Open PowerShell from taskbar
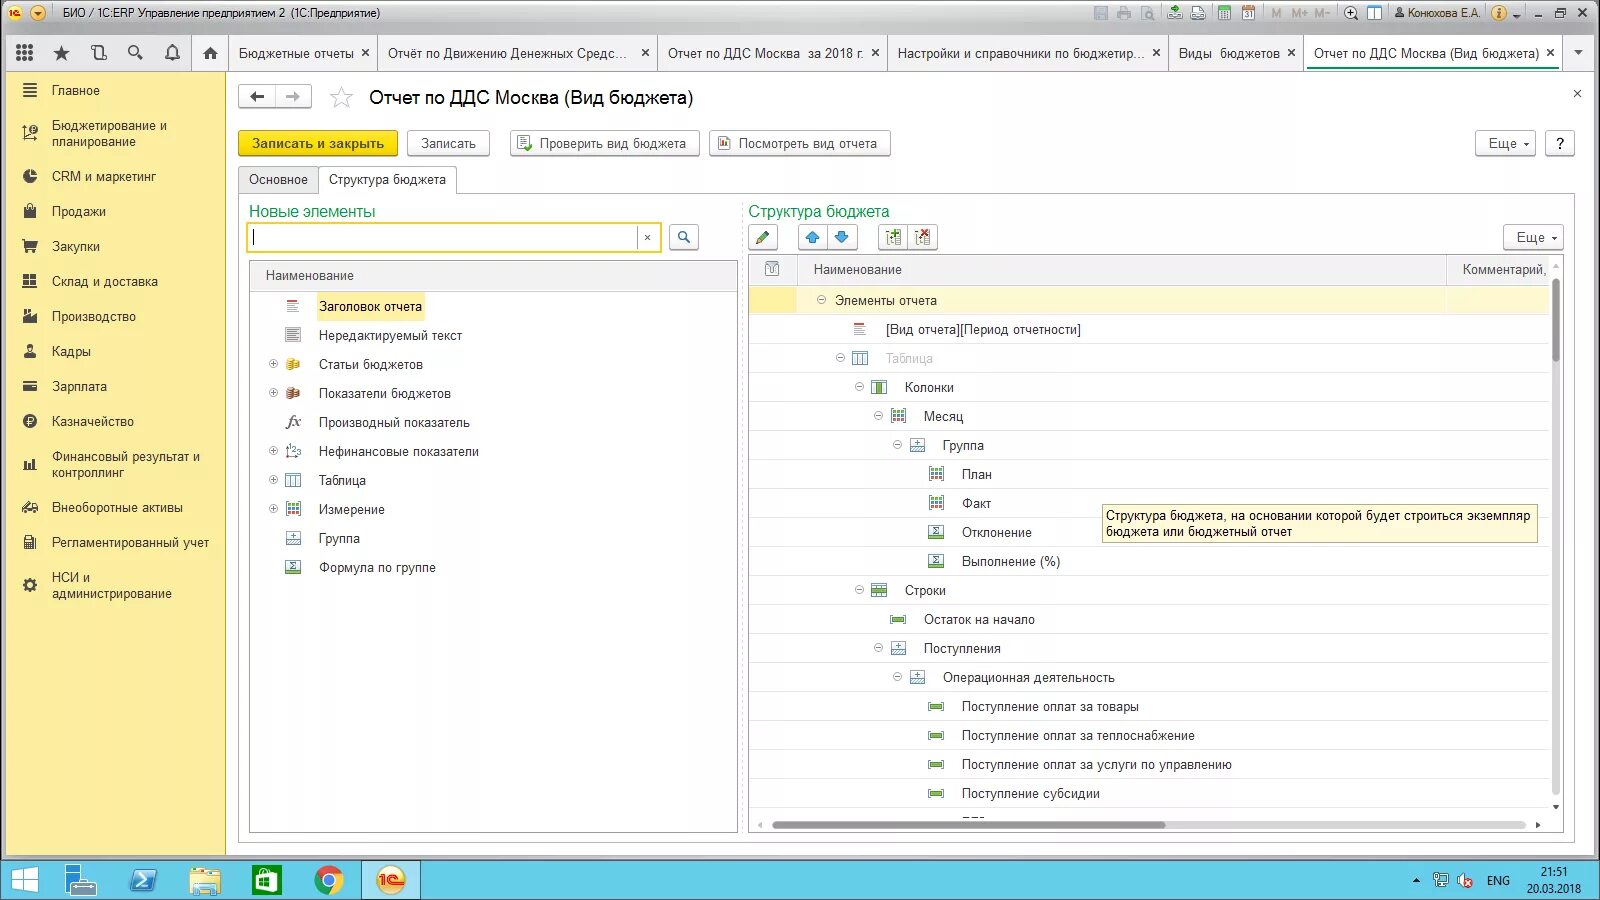 pos(143,880)
